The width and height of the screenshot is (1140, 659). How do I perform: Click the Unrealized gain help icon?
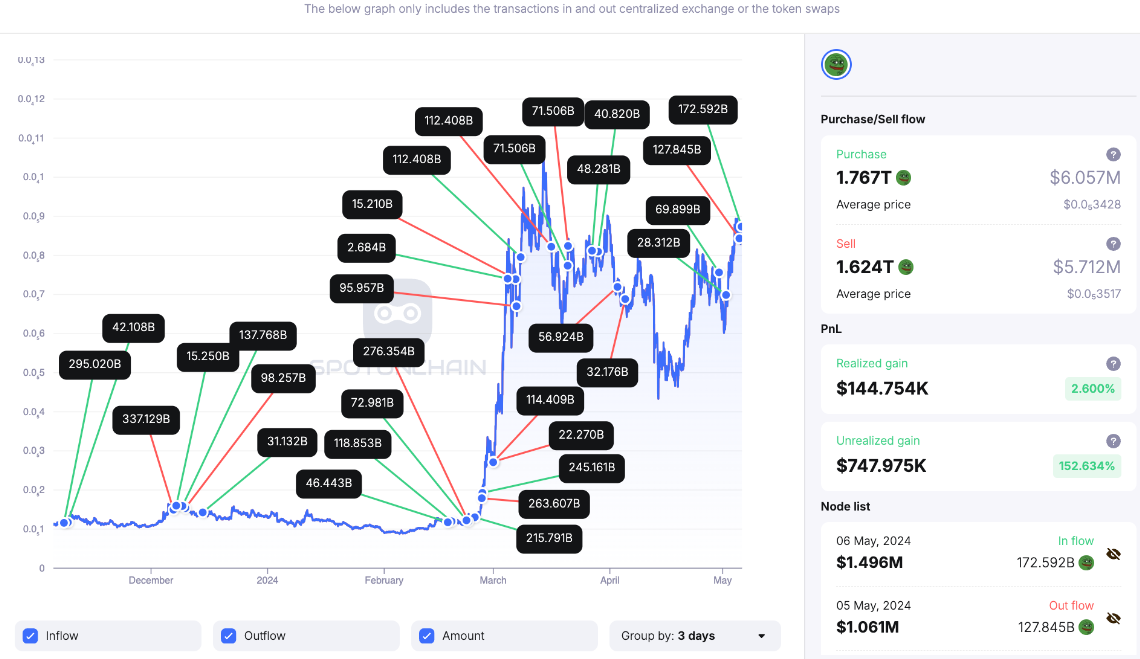[1113, 441]
